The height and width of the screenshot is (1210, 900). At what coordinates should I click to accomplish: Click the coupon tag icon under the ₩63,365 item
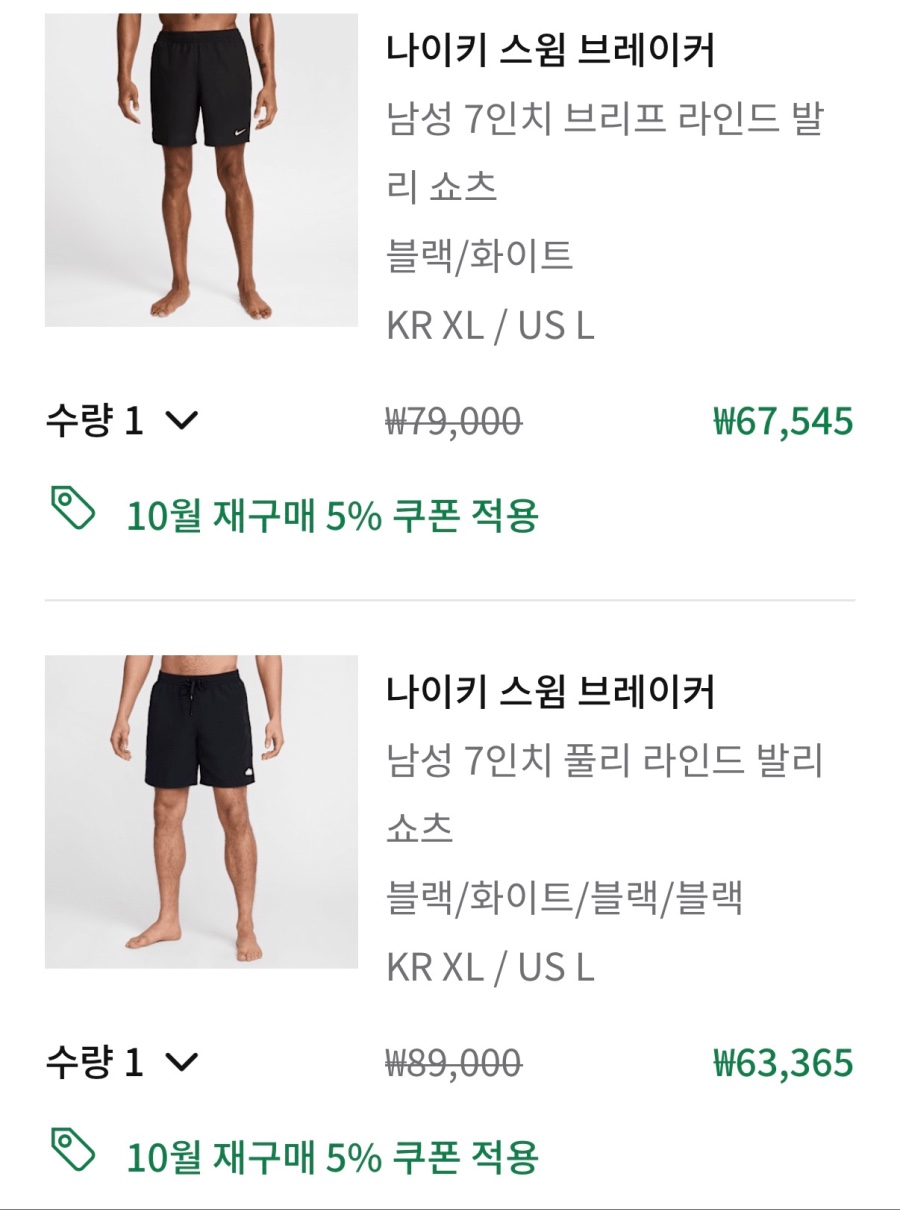tap(73, 1151)
